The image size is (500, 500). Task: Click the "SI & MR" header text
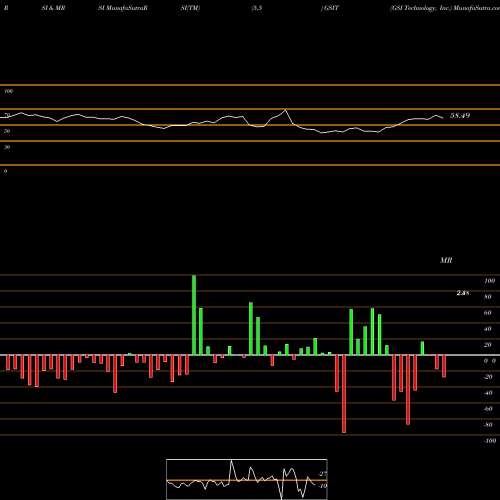tap(53, 8)
